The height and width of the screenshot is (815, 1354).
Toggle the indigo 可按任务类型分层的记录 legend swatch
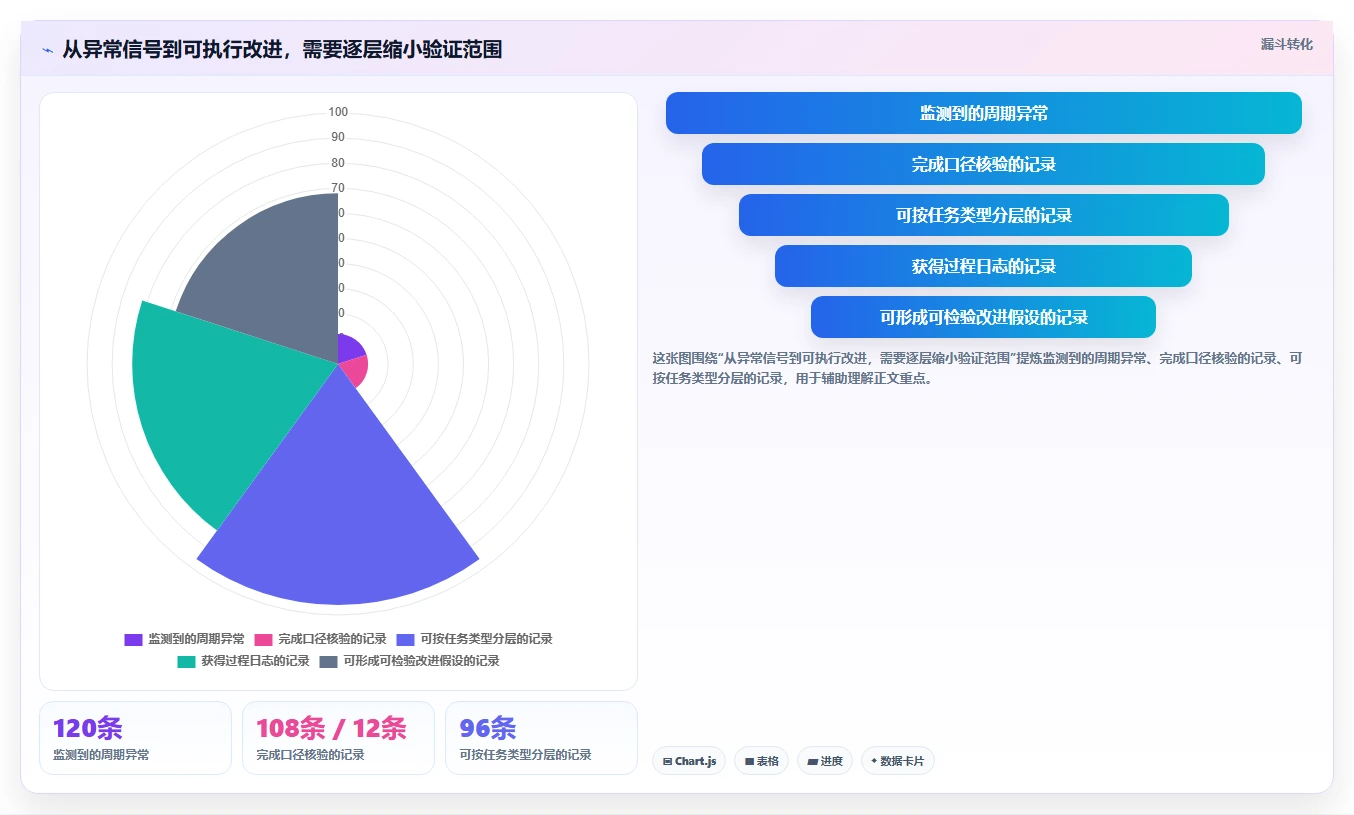point(406,639)
